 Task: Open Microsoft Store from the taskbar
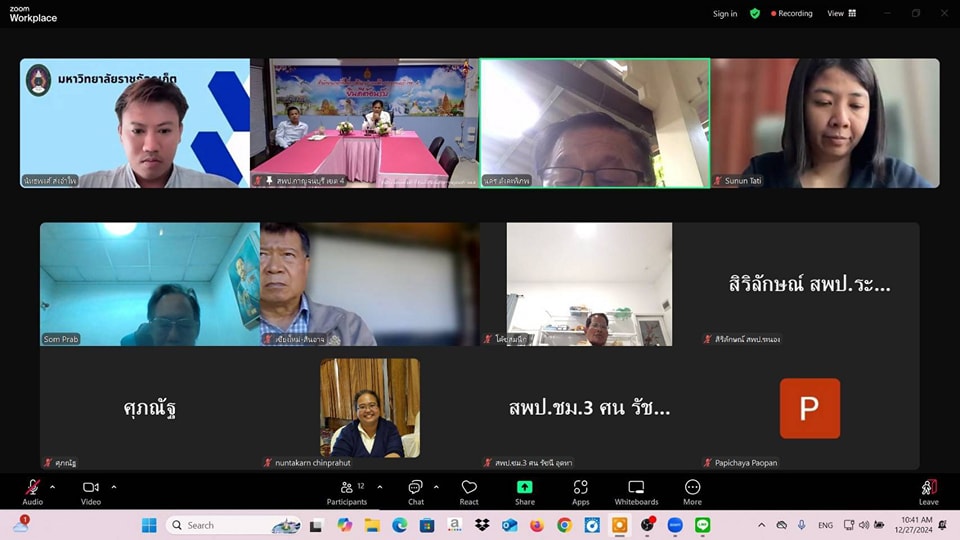click(x=427, y=525)
